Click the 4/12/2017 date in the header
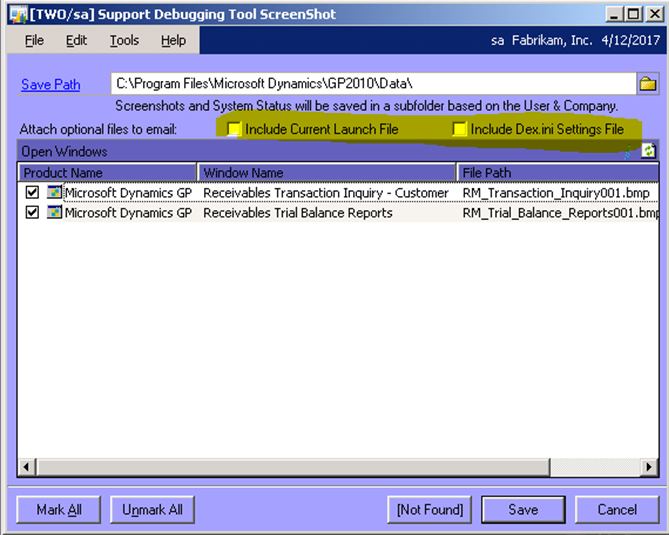Screen dimensions: 669x535 click(x=631, y=40)
